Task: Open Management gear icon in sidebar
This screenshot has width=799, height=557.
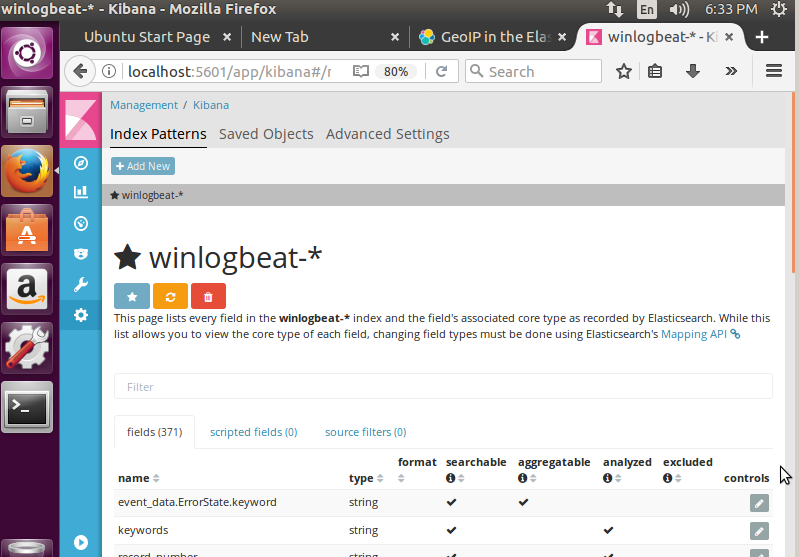Action: 81,315
